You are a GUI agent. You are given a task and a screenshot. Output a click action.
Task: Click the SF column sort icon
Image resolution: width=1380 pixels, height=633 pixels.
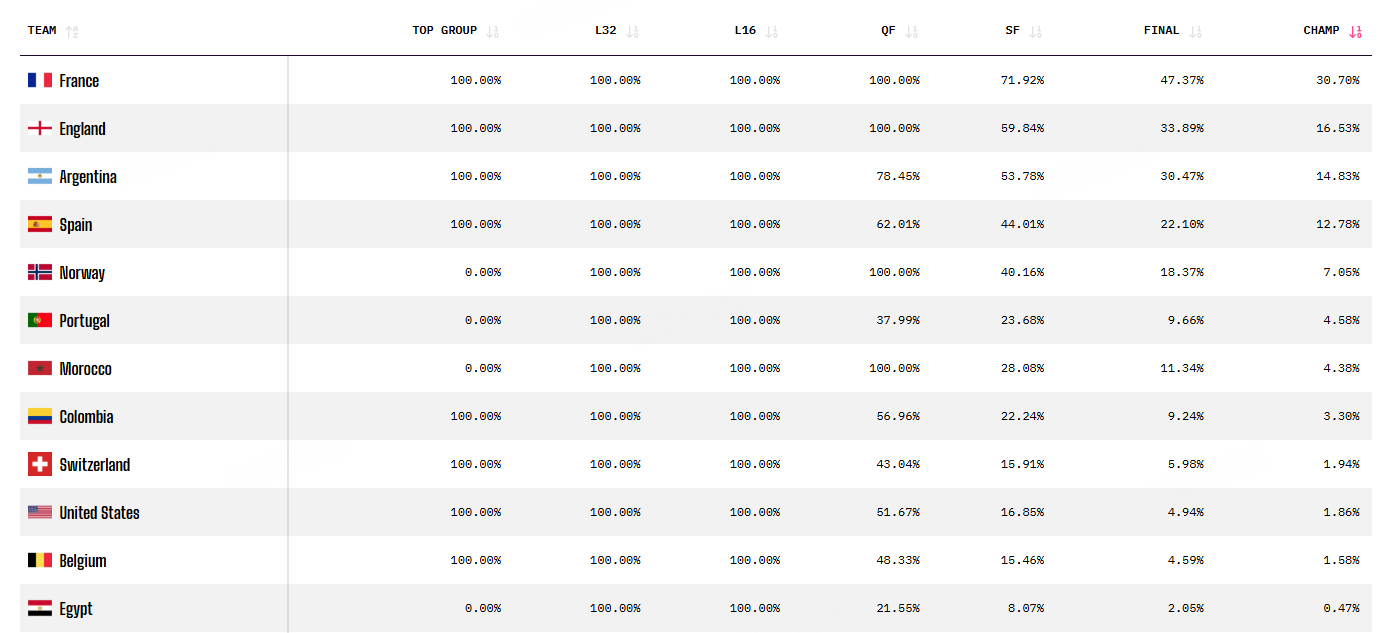[1035, 31]
